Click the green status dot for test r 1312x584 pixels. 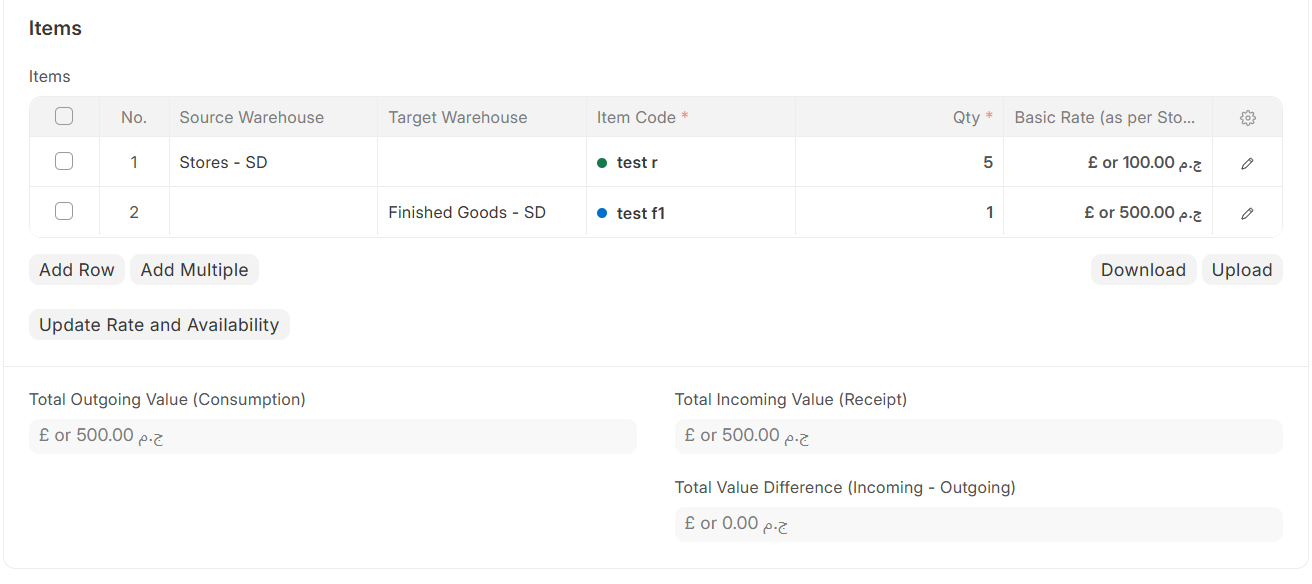click(x=602, y=163)
